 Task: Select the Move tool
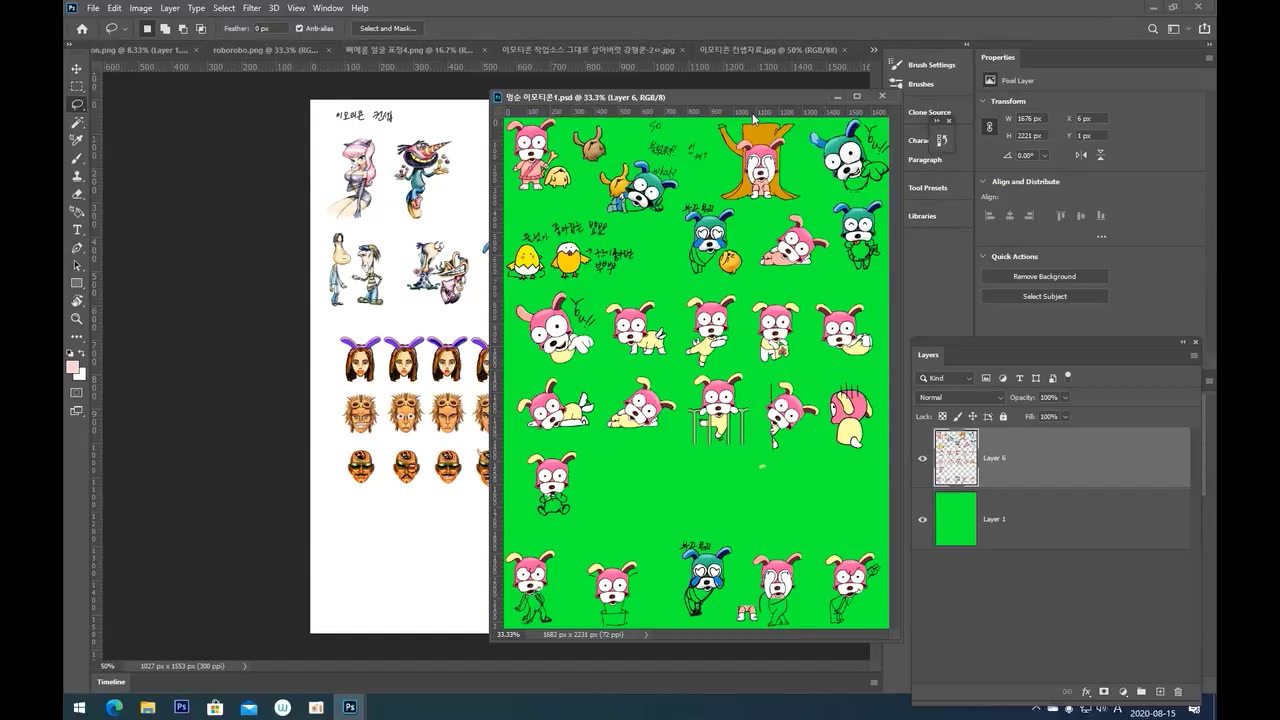pos(77,69)
